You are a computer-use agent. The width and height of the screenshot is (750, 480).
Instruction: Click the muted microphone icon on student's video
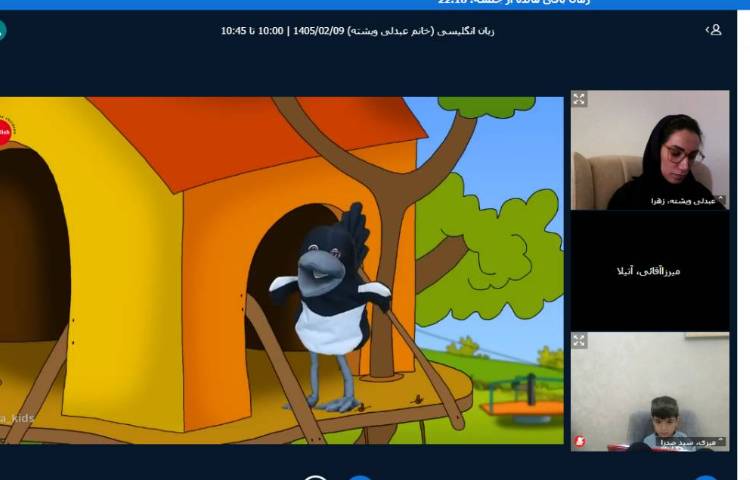point(580,441)
